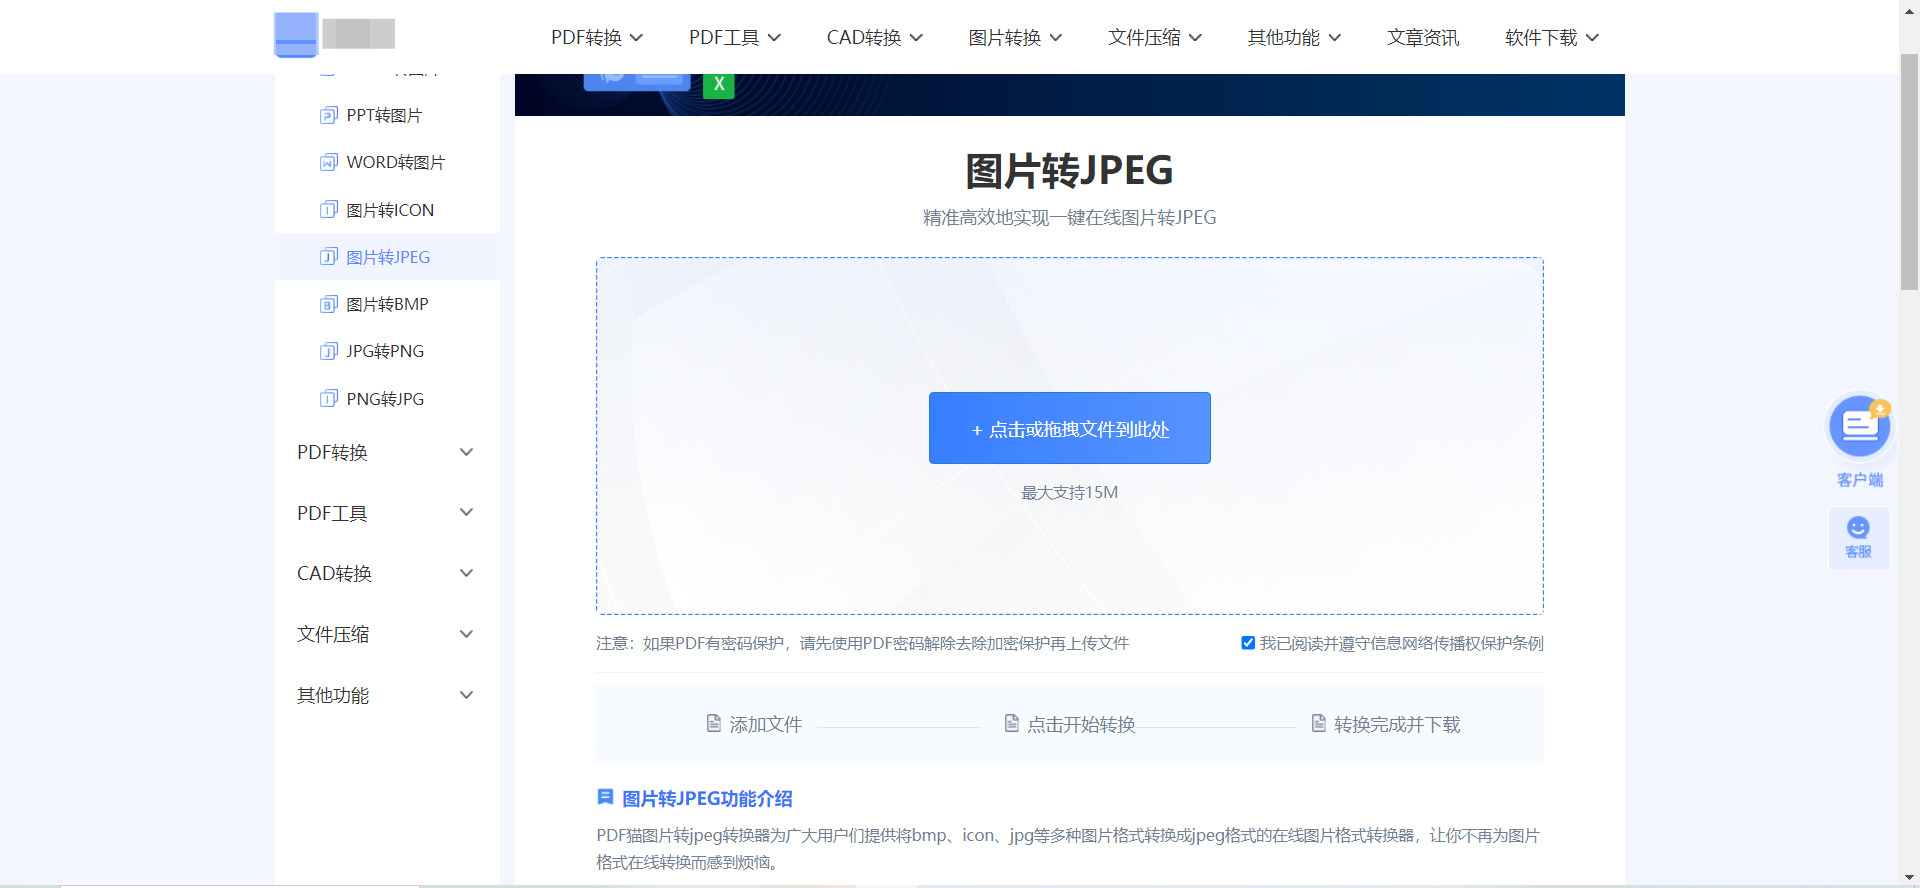Go to 文章资讯 in the top menu

[x=1423, y=37]
